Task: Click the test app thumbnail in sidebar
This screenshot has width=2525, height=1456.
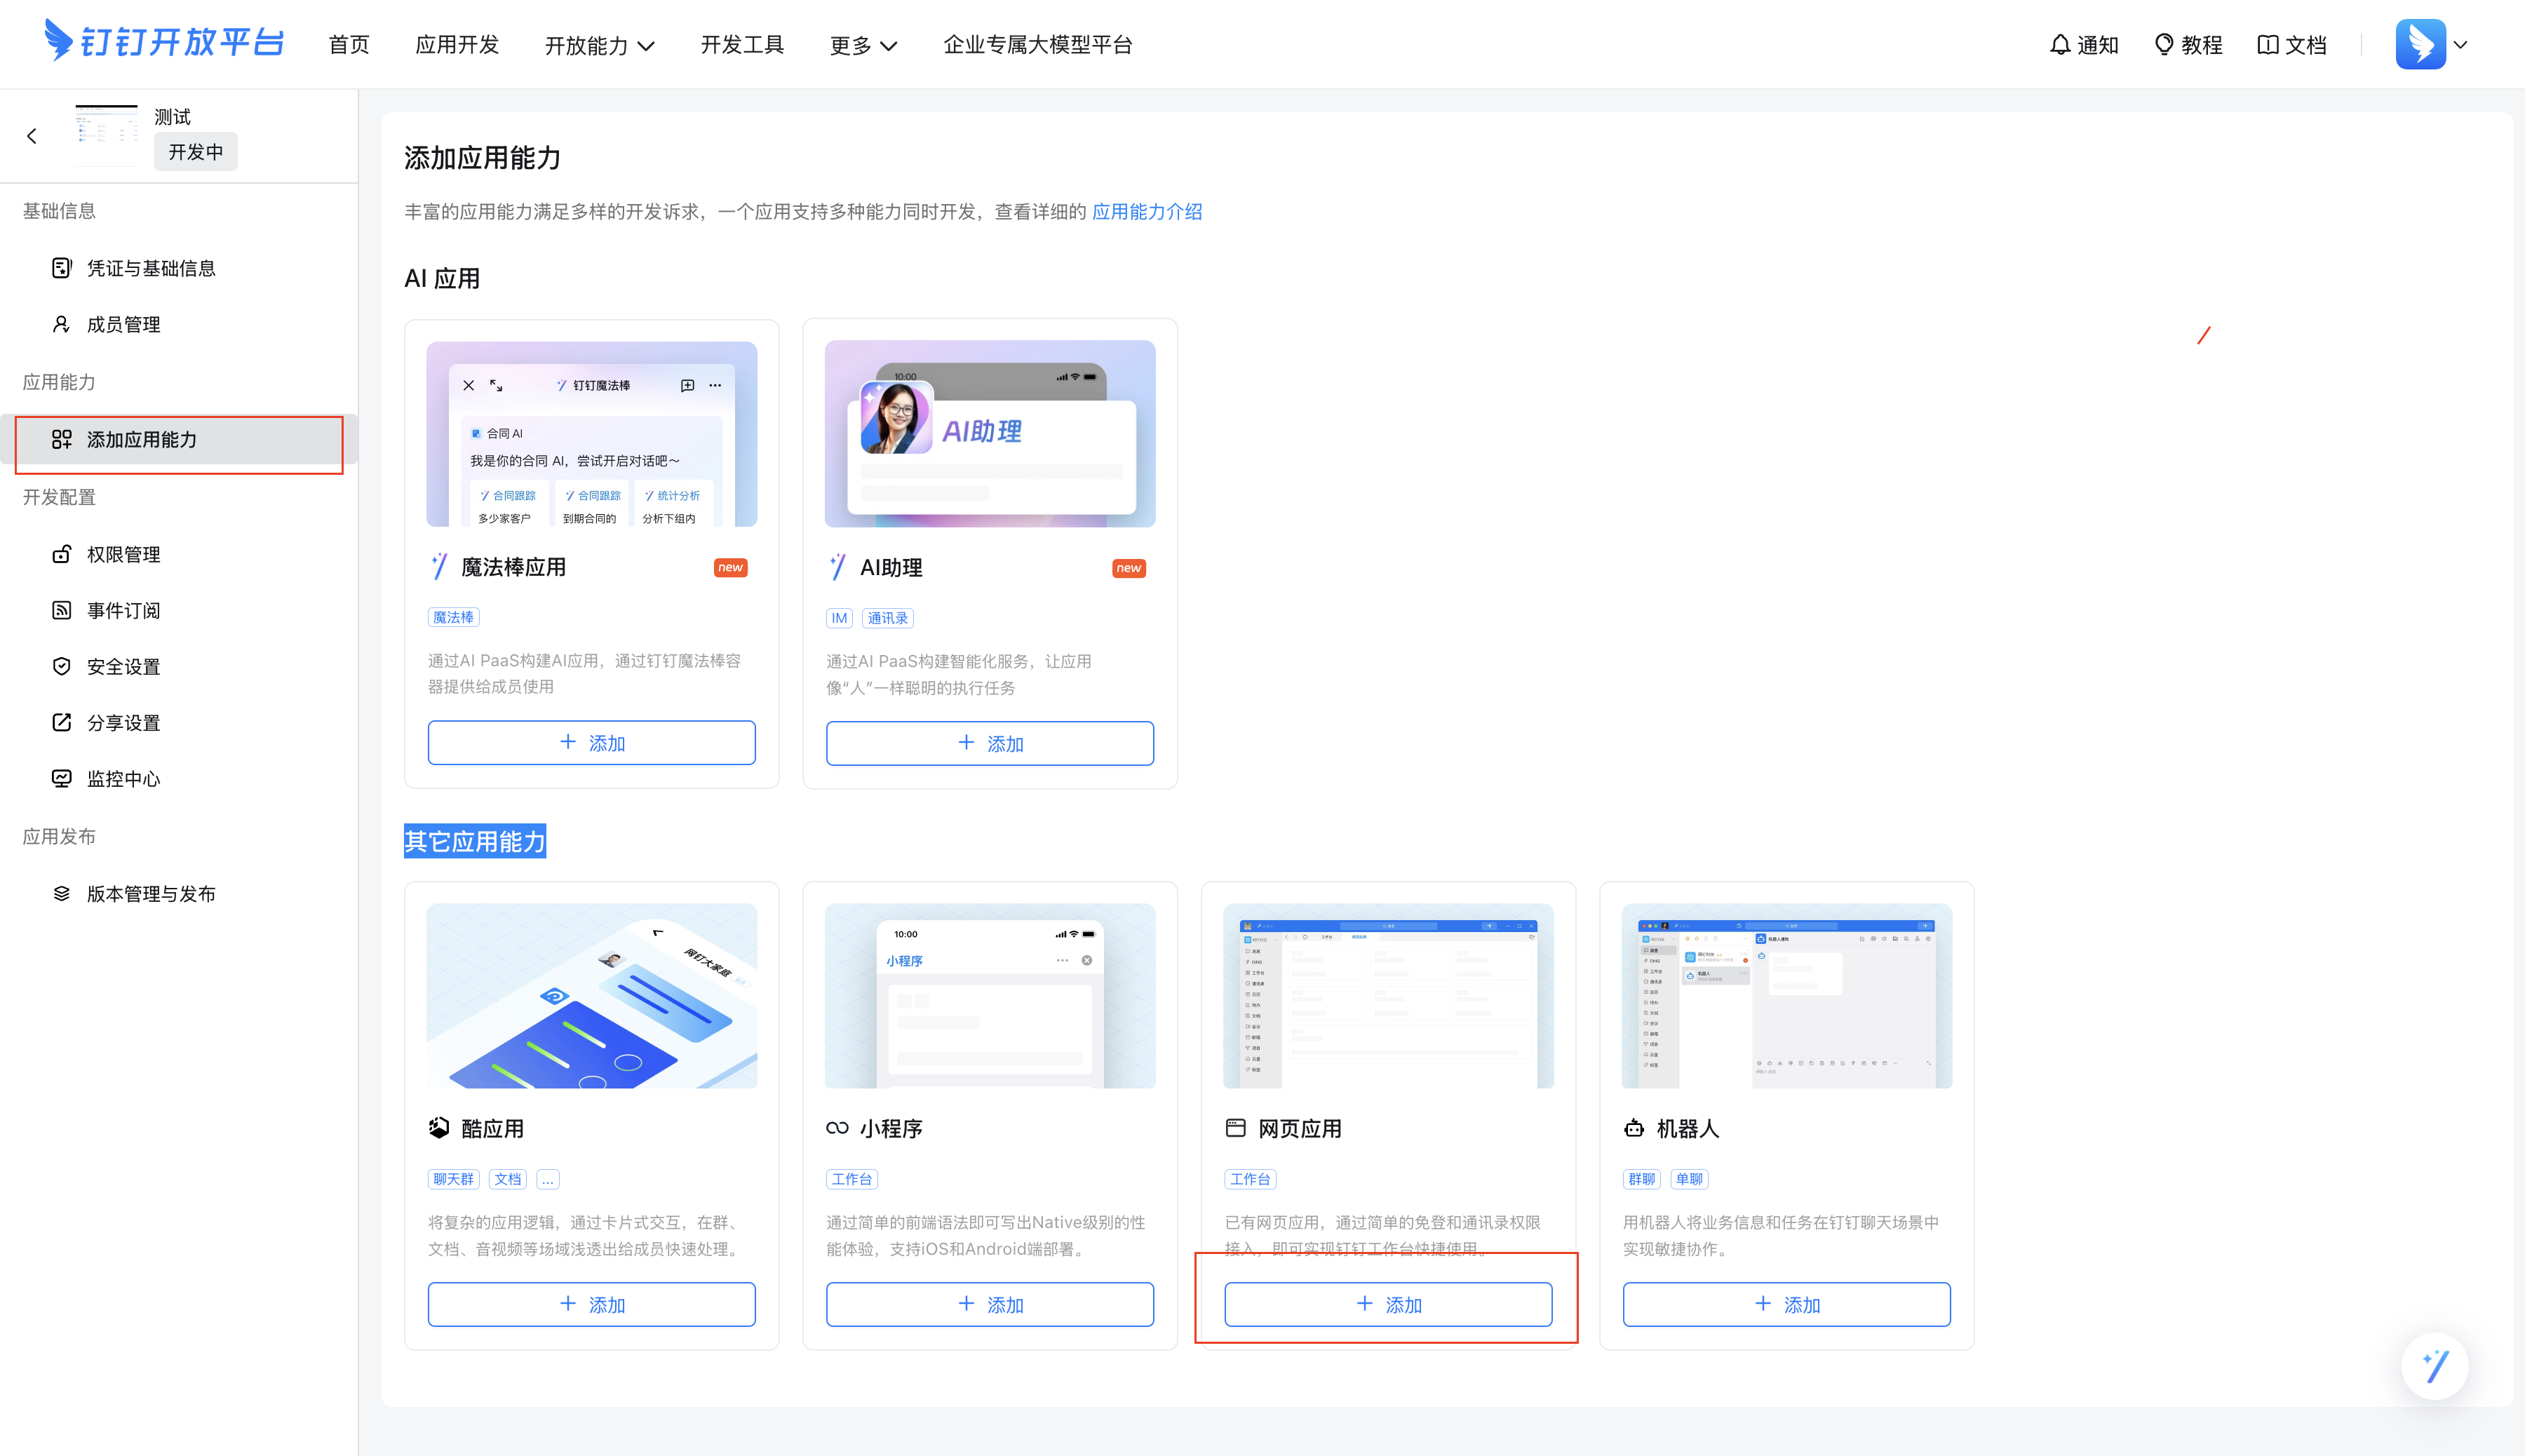Action: (107, 135)
